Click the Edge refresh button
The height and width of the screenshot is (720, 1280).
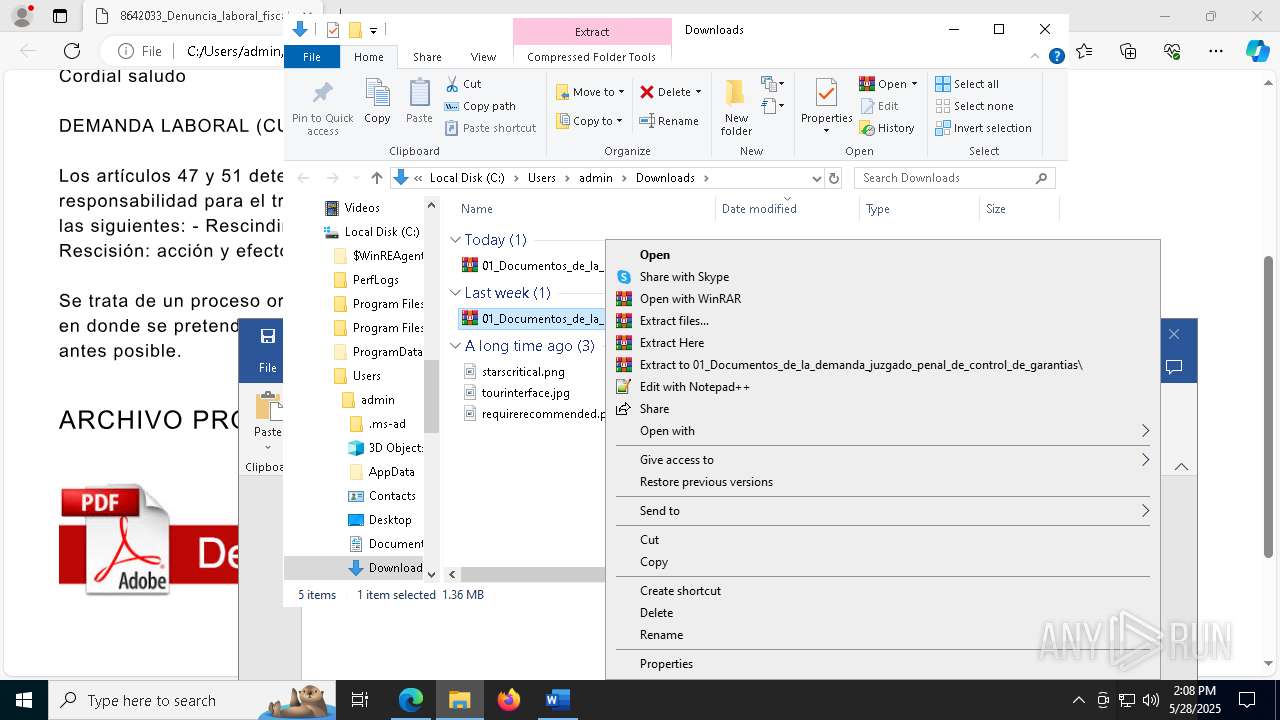coord(72,51)
